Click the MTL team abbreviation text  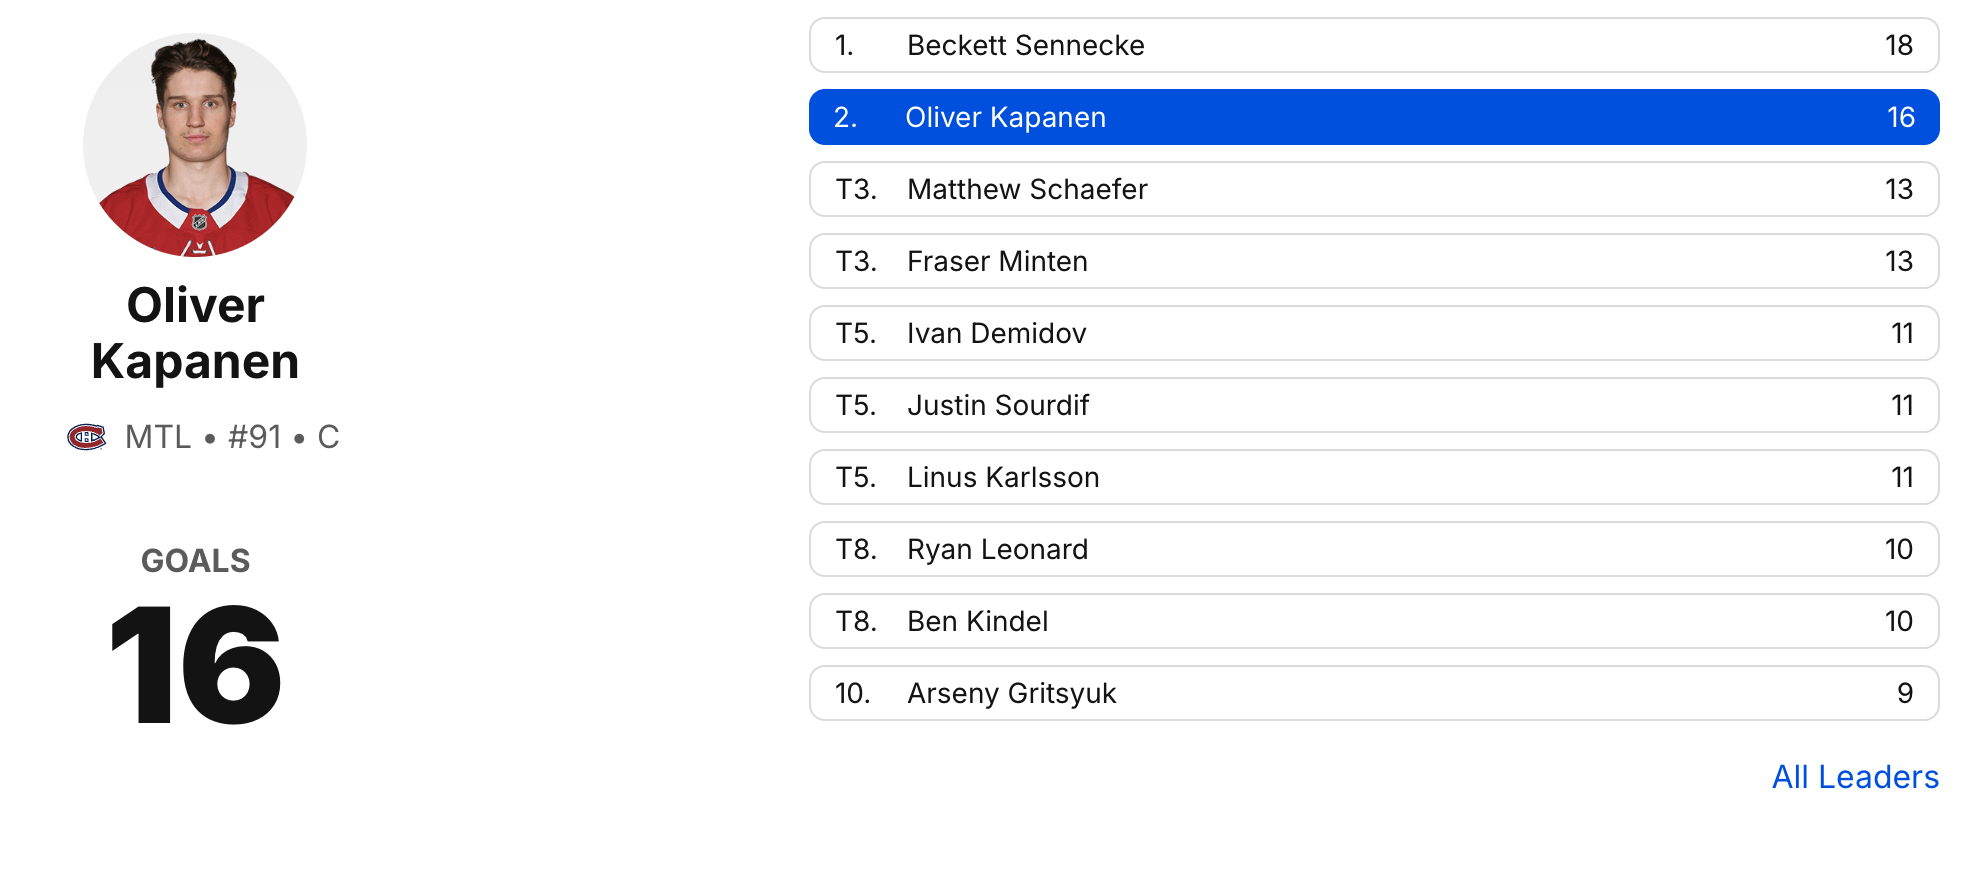click(x=158, y=437)
